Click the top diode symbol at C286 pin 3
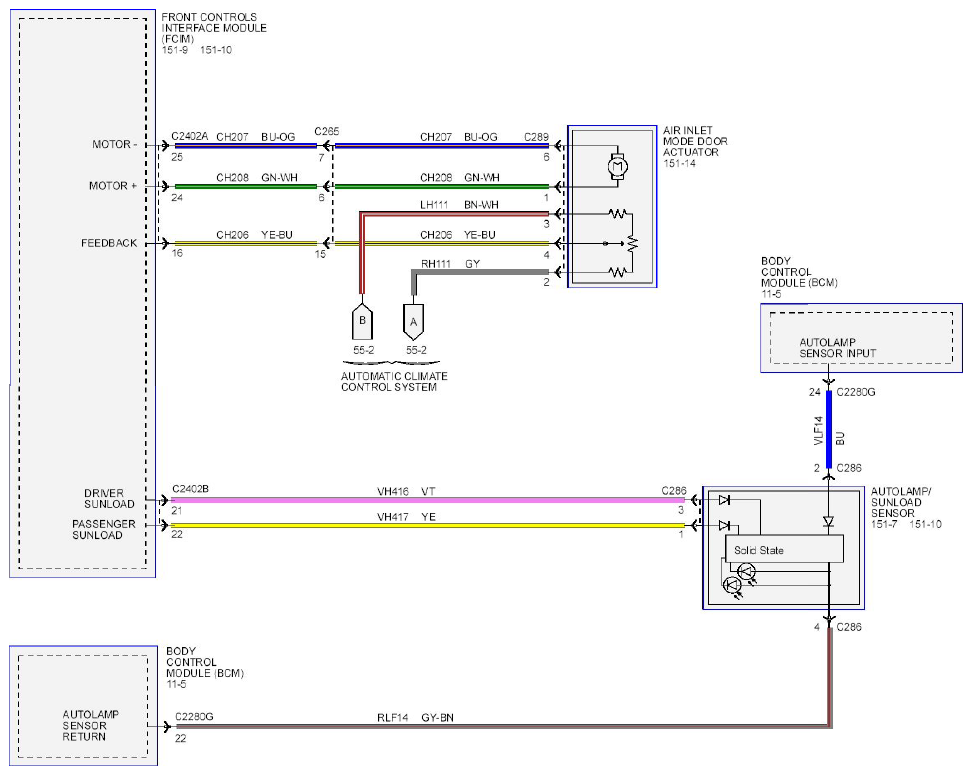The height and width of the screenshot is (775, 972). tap(723, 500)
